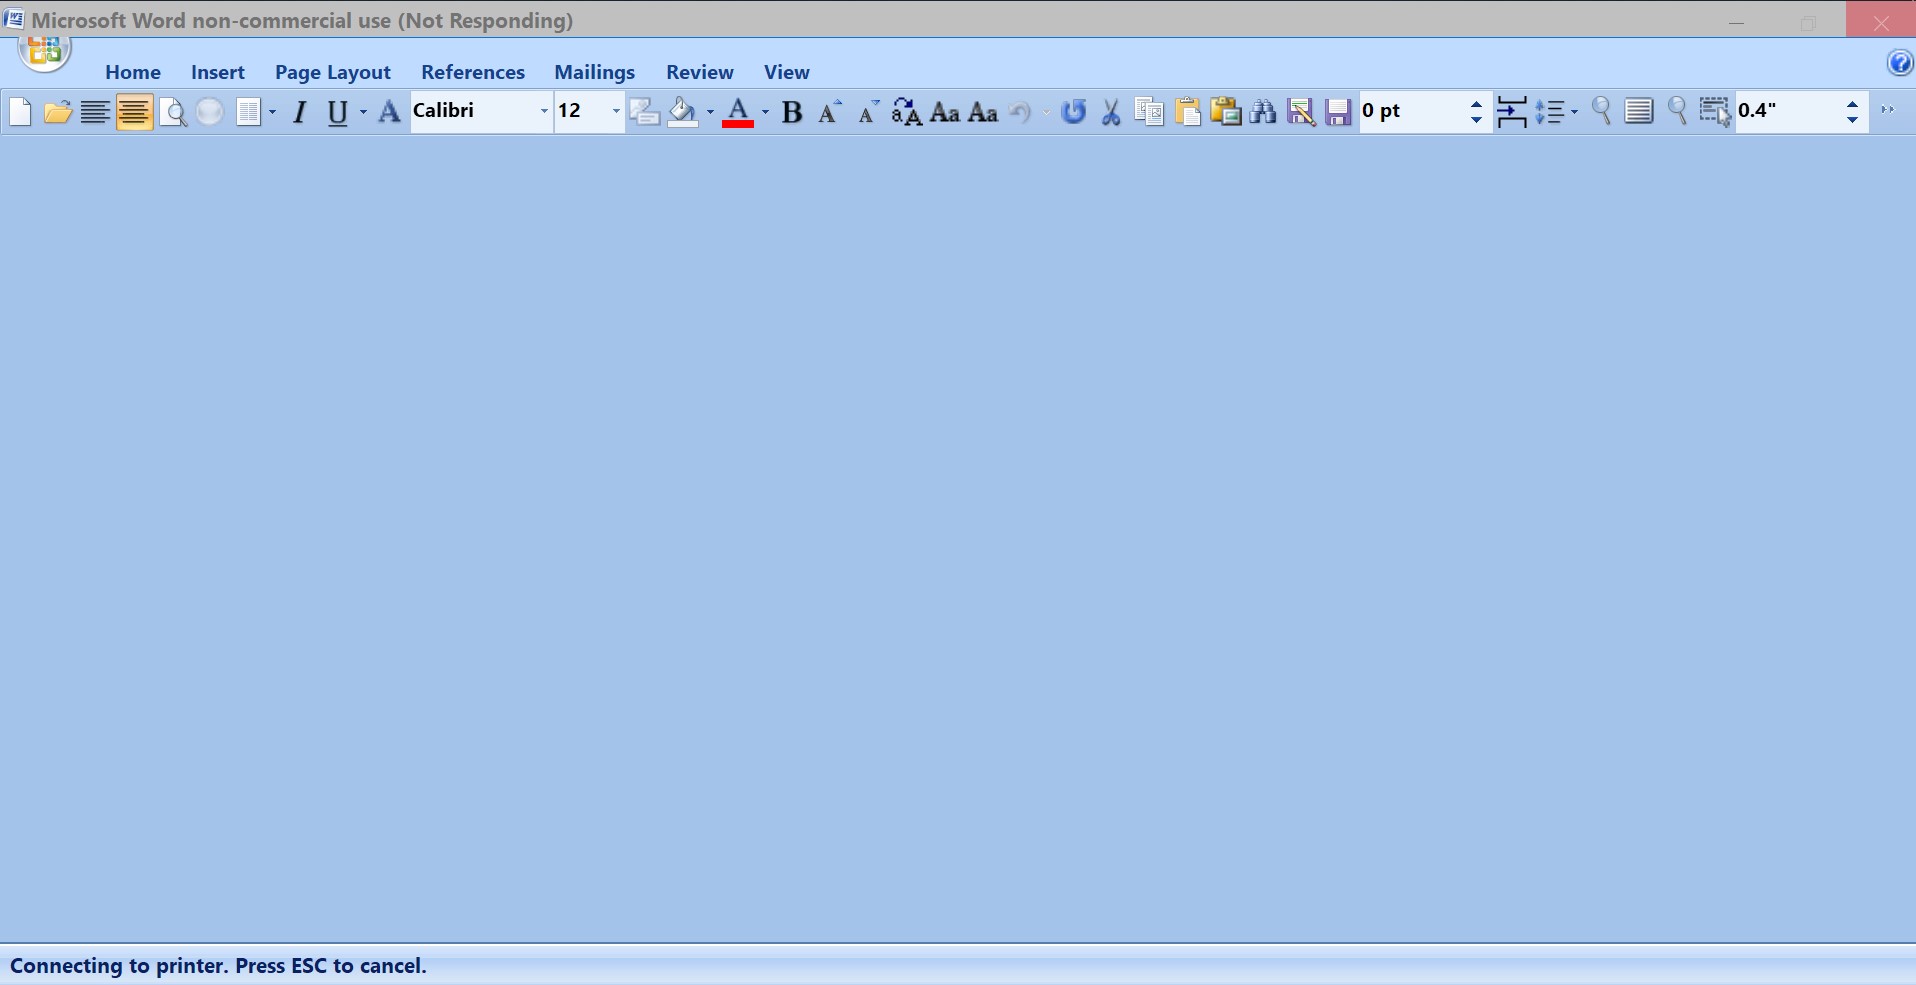The width and height of the screenshot is (1916, 985).
Task: Click the Calibri font name field
Action: [473, 111]
